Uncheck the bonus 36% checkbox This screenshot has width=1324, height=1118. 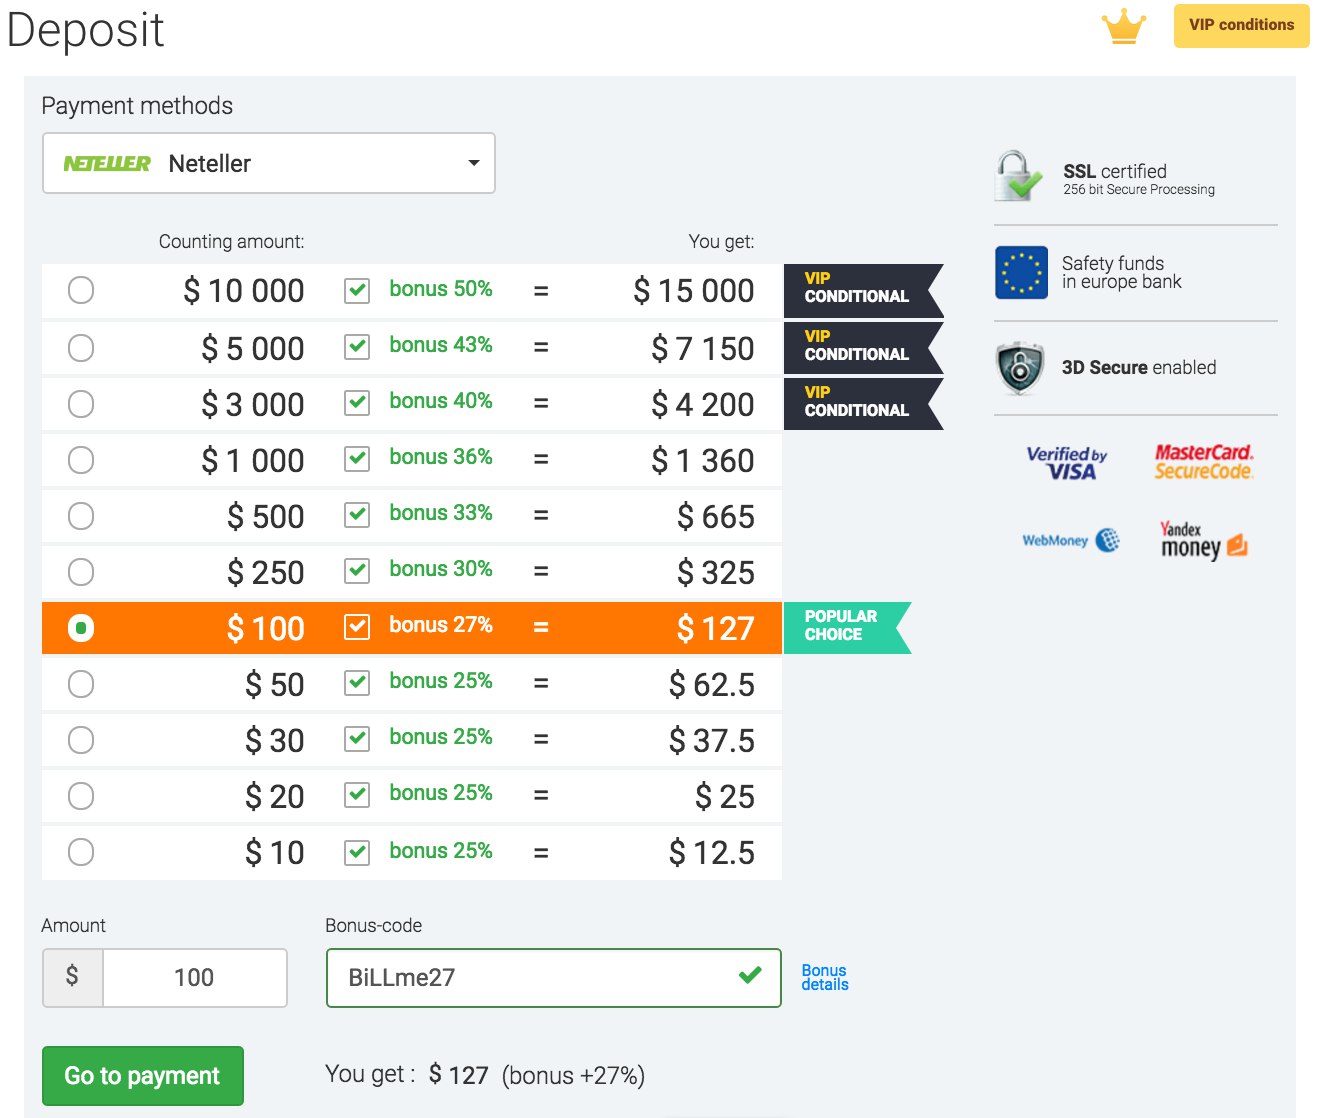point(357,459)
